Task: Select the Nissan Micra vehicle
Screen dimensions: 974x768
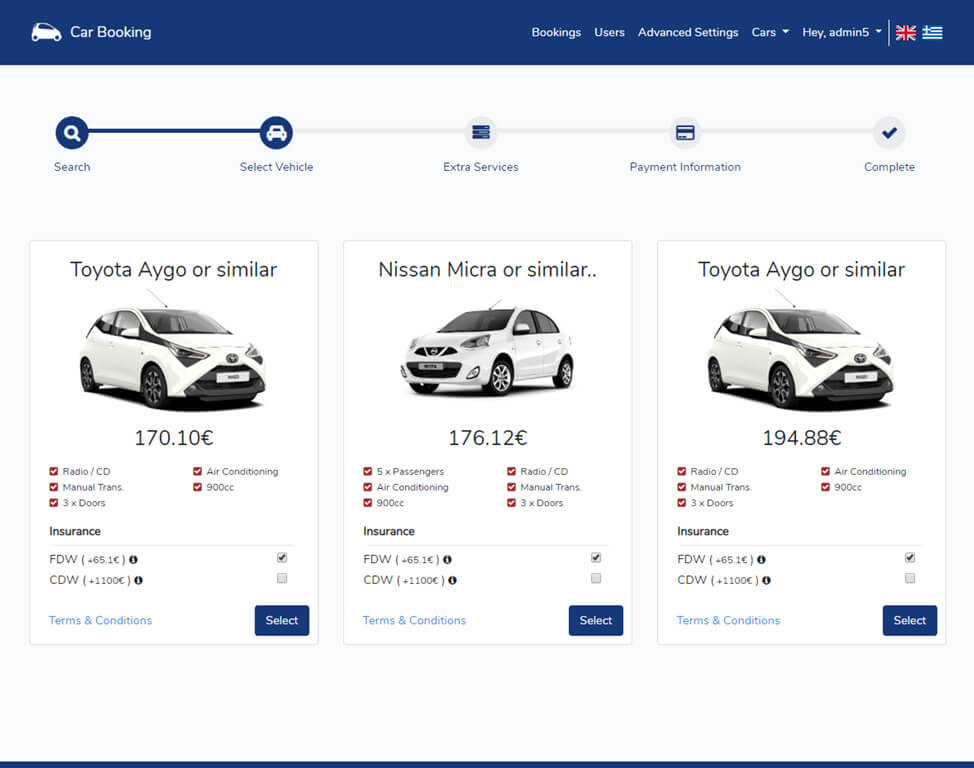Action: click(595, 620)
